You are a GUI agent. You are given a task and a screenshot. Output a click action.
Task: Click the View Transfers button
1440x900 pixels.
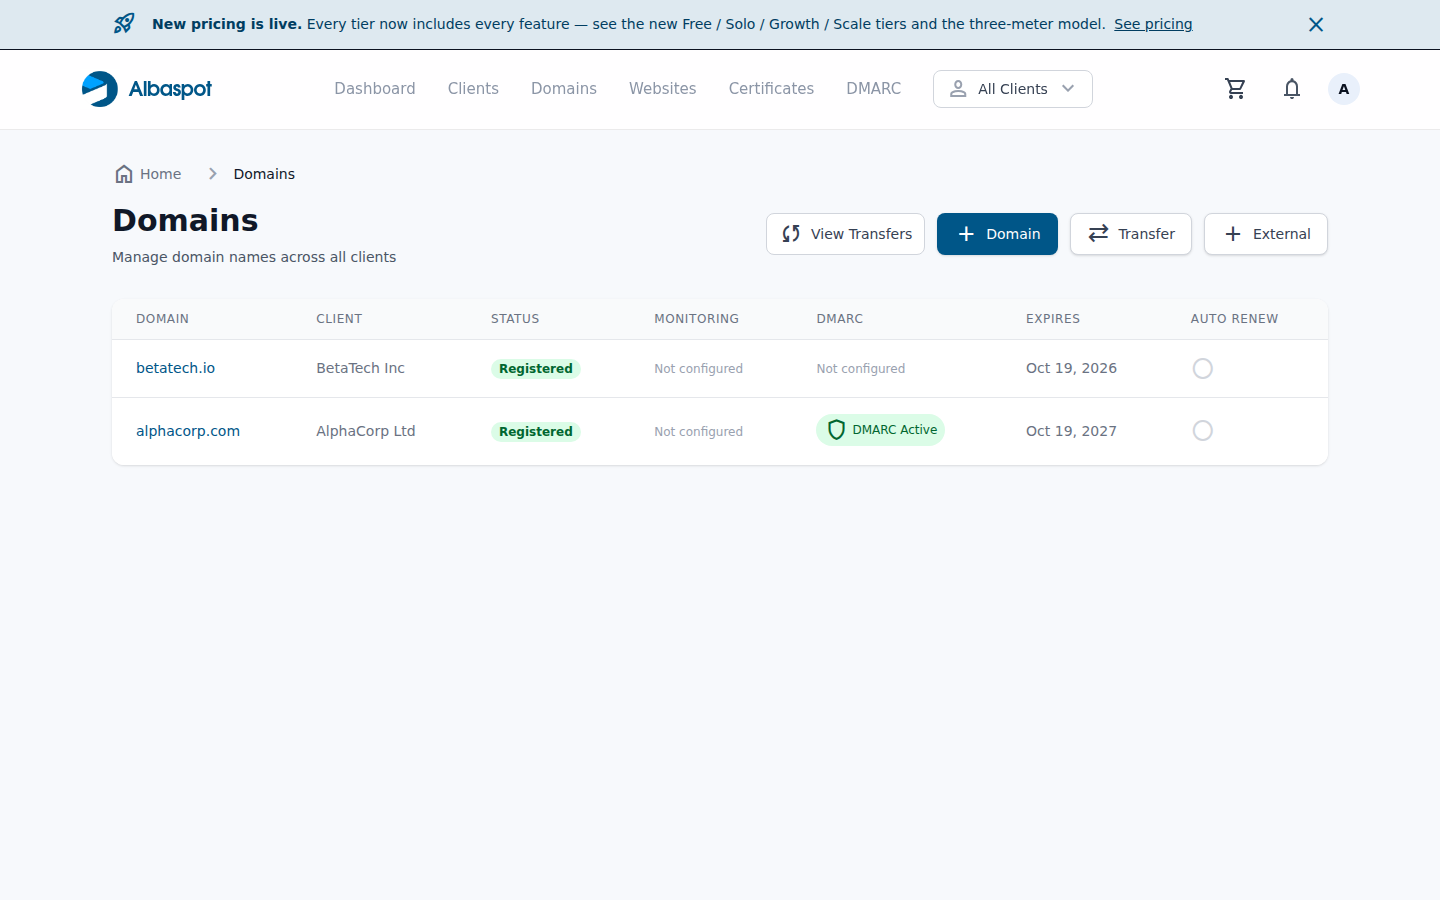coord(845,234)
